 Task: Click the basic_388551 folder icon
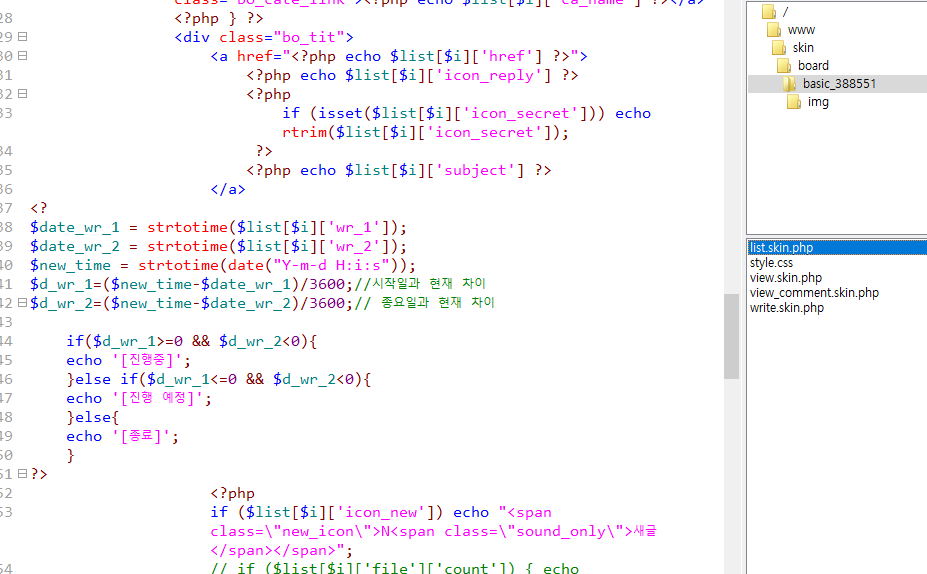click(789, 84)
